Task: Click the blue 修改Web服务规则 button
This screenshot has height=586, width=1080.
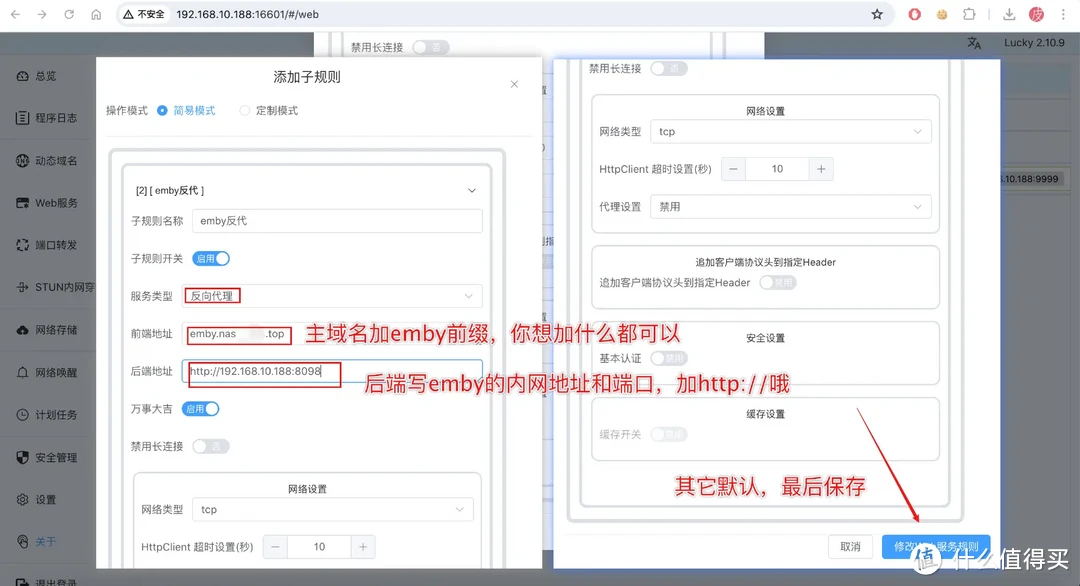Action: pyautogui.click(x=936, y=547)
